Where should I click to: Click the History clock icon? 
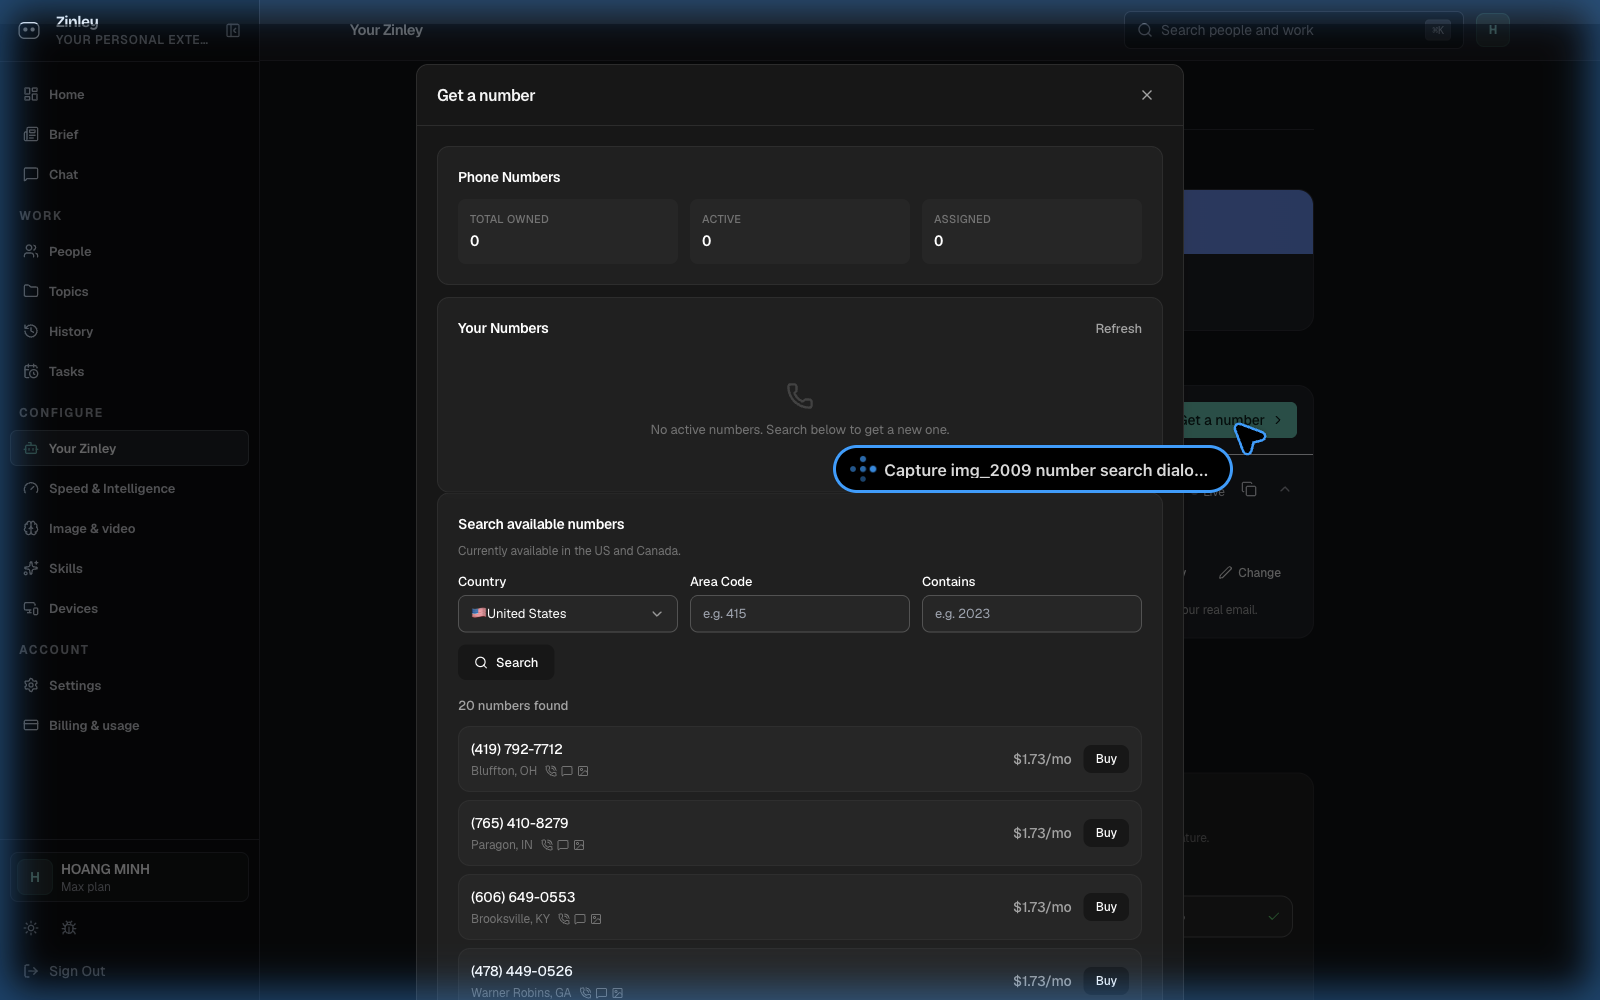pyautogui.click(x=31, y=331)
